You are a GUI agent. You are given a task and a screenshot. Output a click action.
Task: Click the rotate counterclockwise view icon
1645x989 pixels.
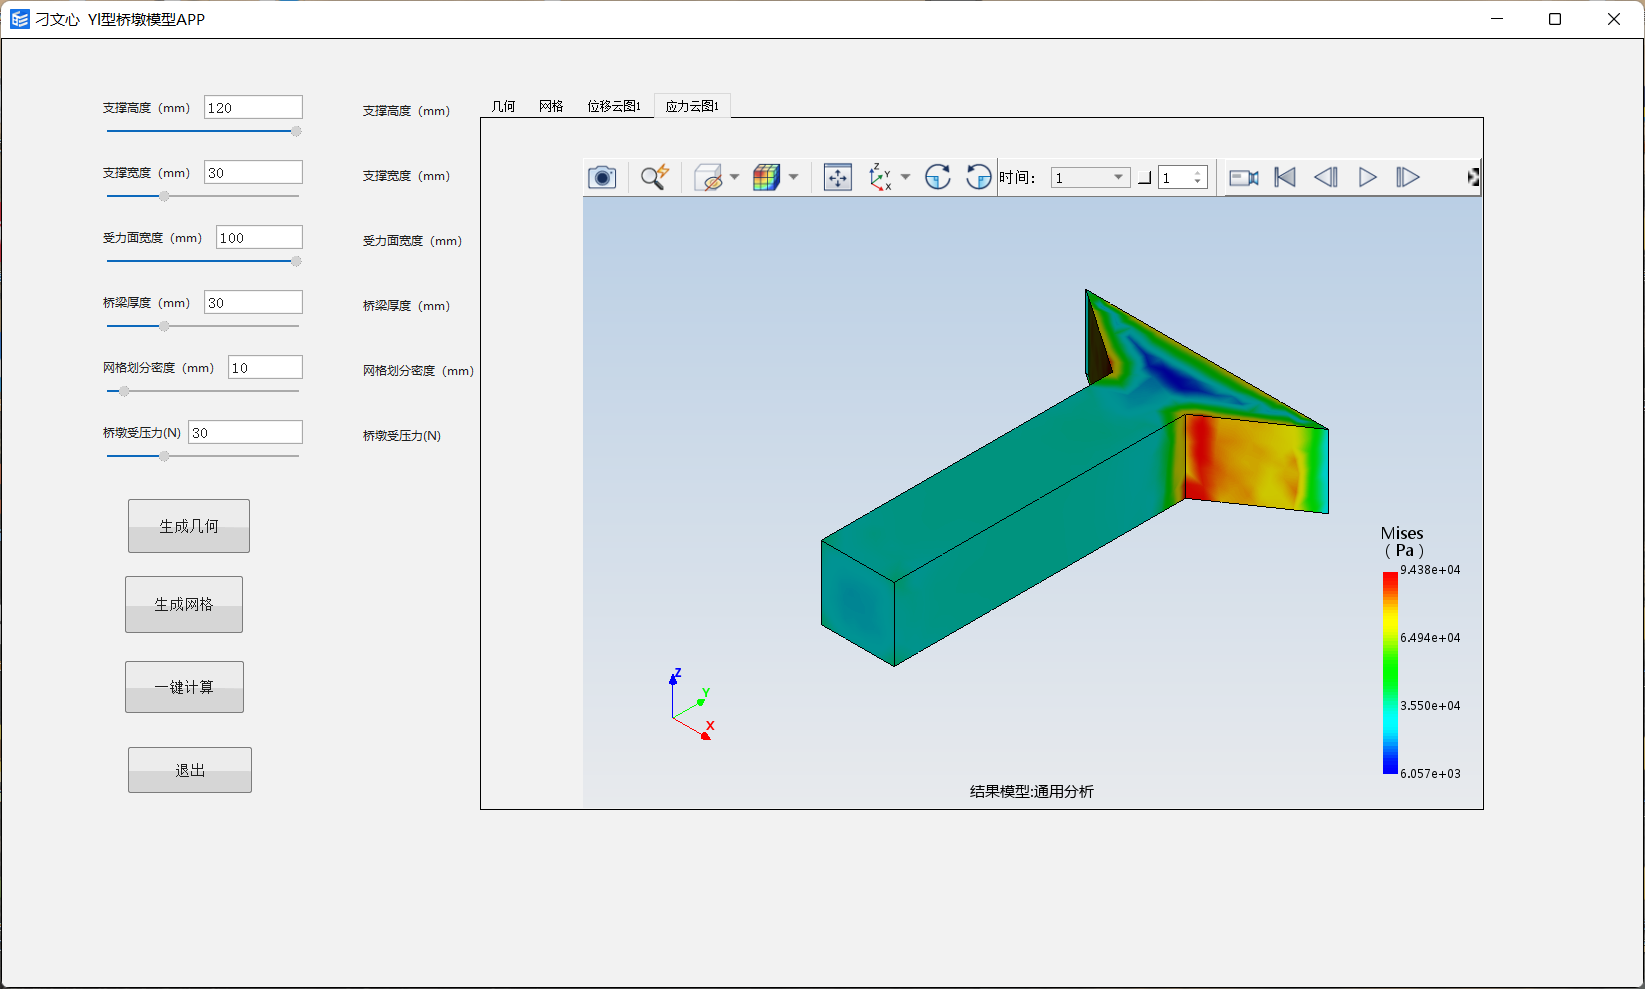[978, 178]
